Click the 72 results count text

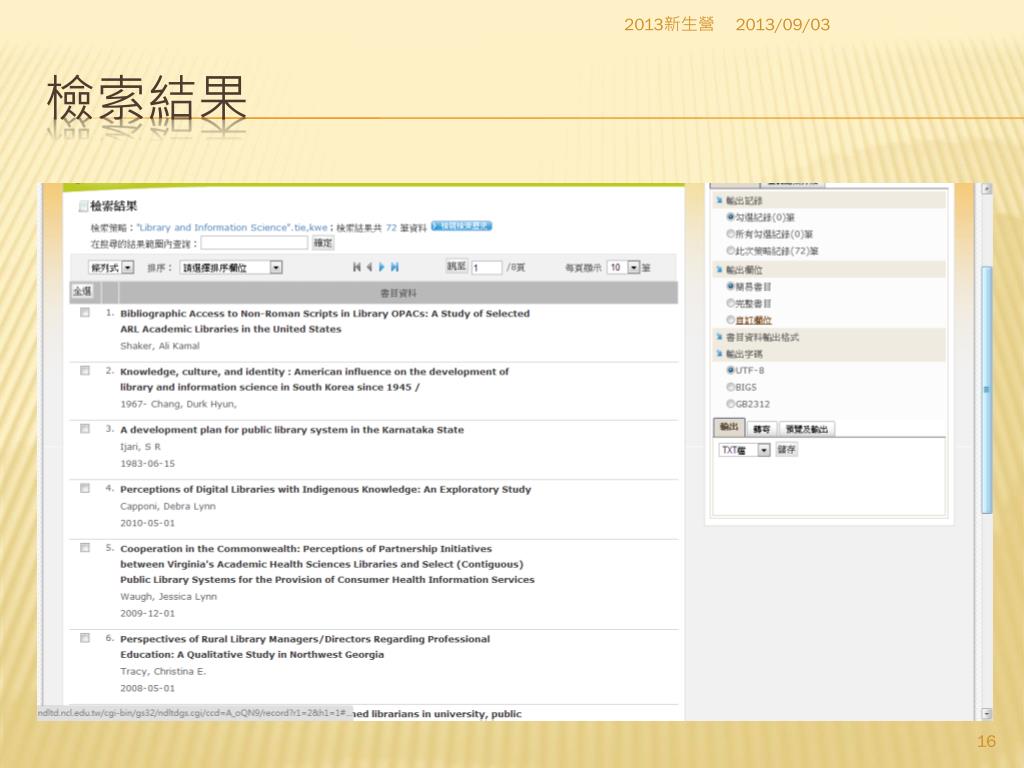(x=391, y=227)
